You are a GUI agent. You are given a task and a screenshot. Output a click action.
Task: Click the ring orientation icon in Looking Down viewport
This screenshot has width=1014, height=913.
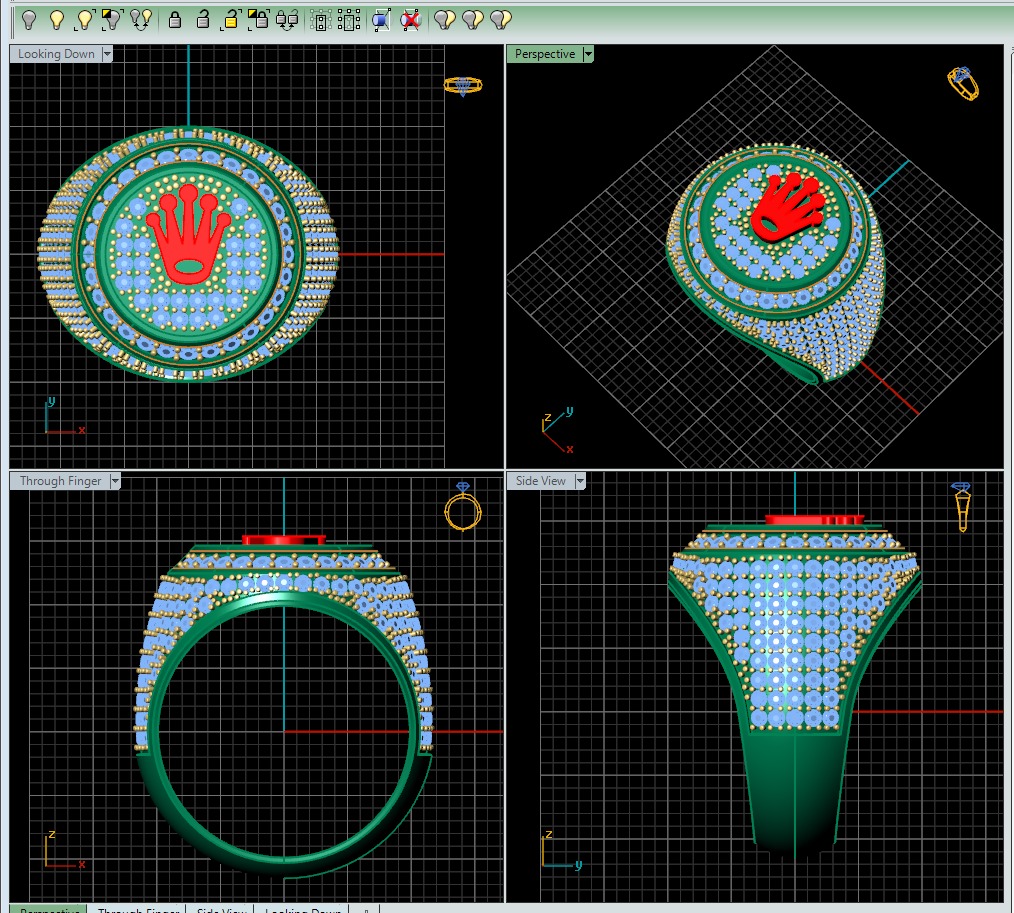pos(463,86)
